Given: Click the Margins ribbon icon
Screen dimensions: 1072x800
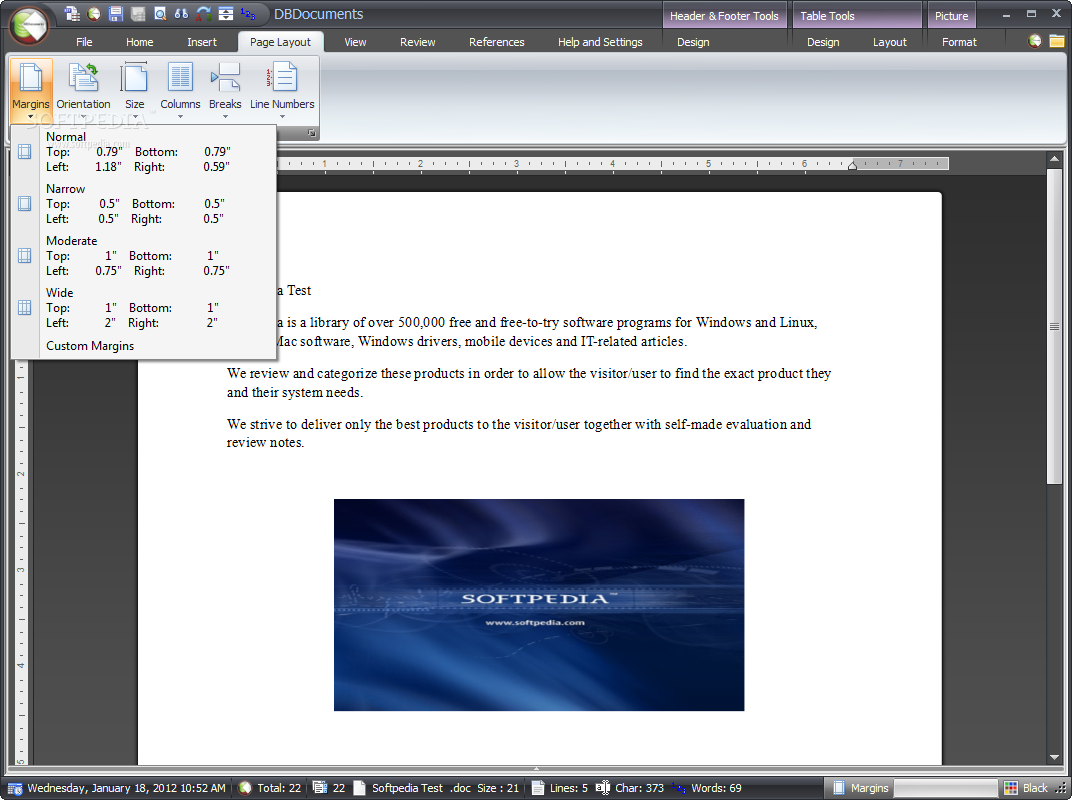Looking at the screenshot, I should pos(31,77).
